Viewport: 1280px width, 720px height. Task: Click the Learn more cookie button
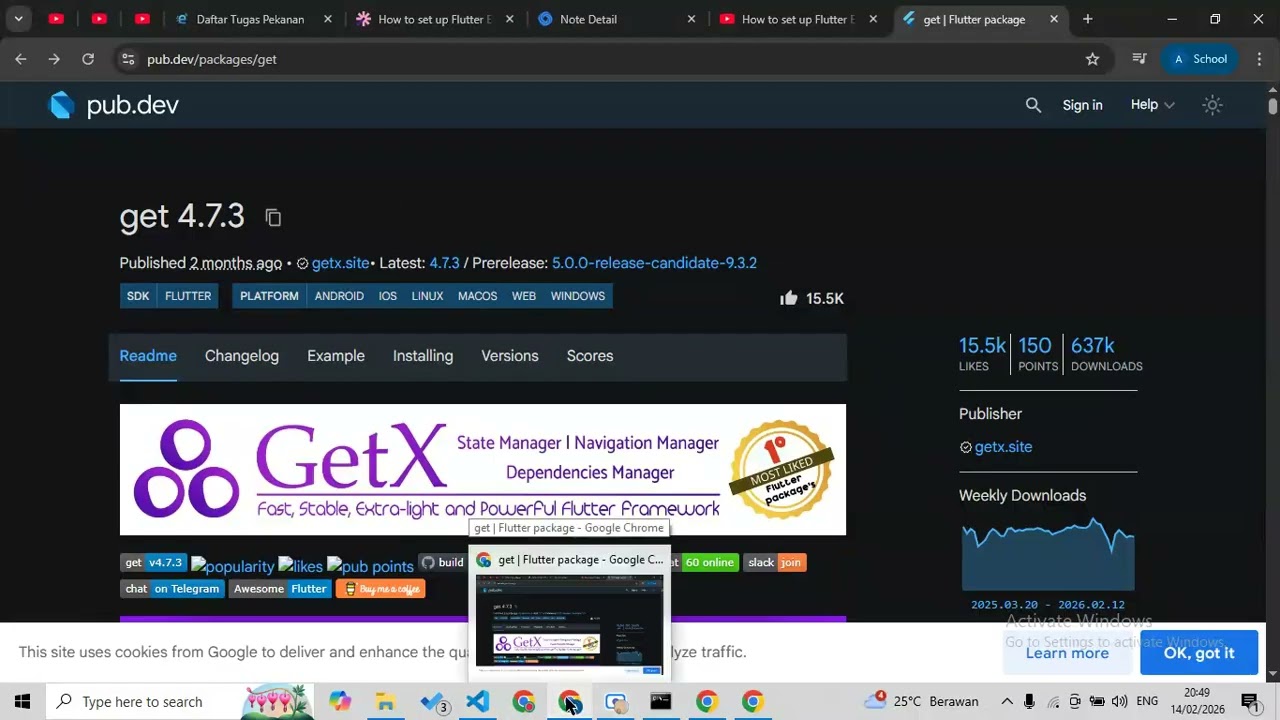coord(1067,653)
